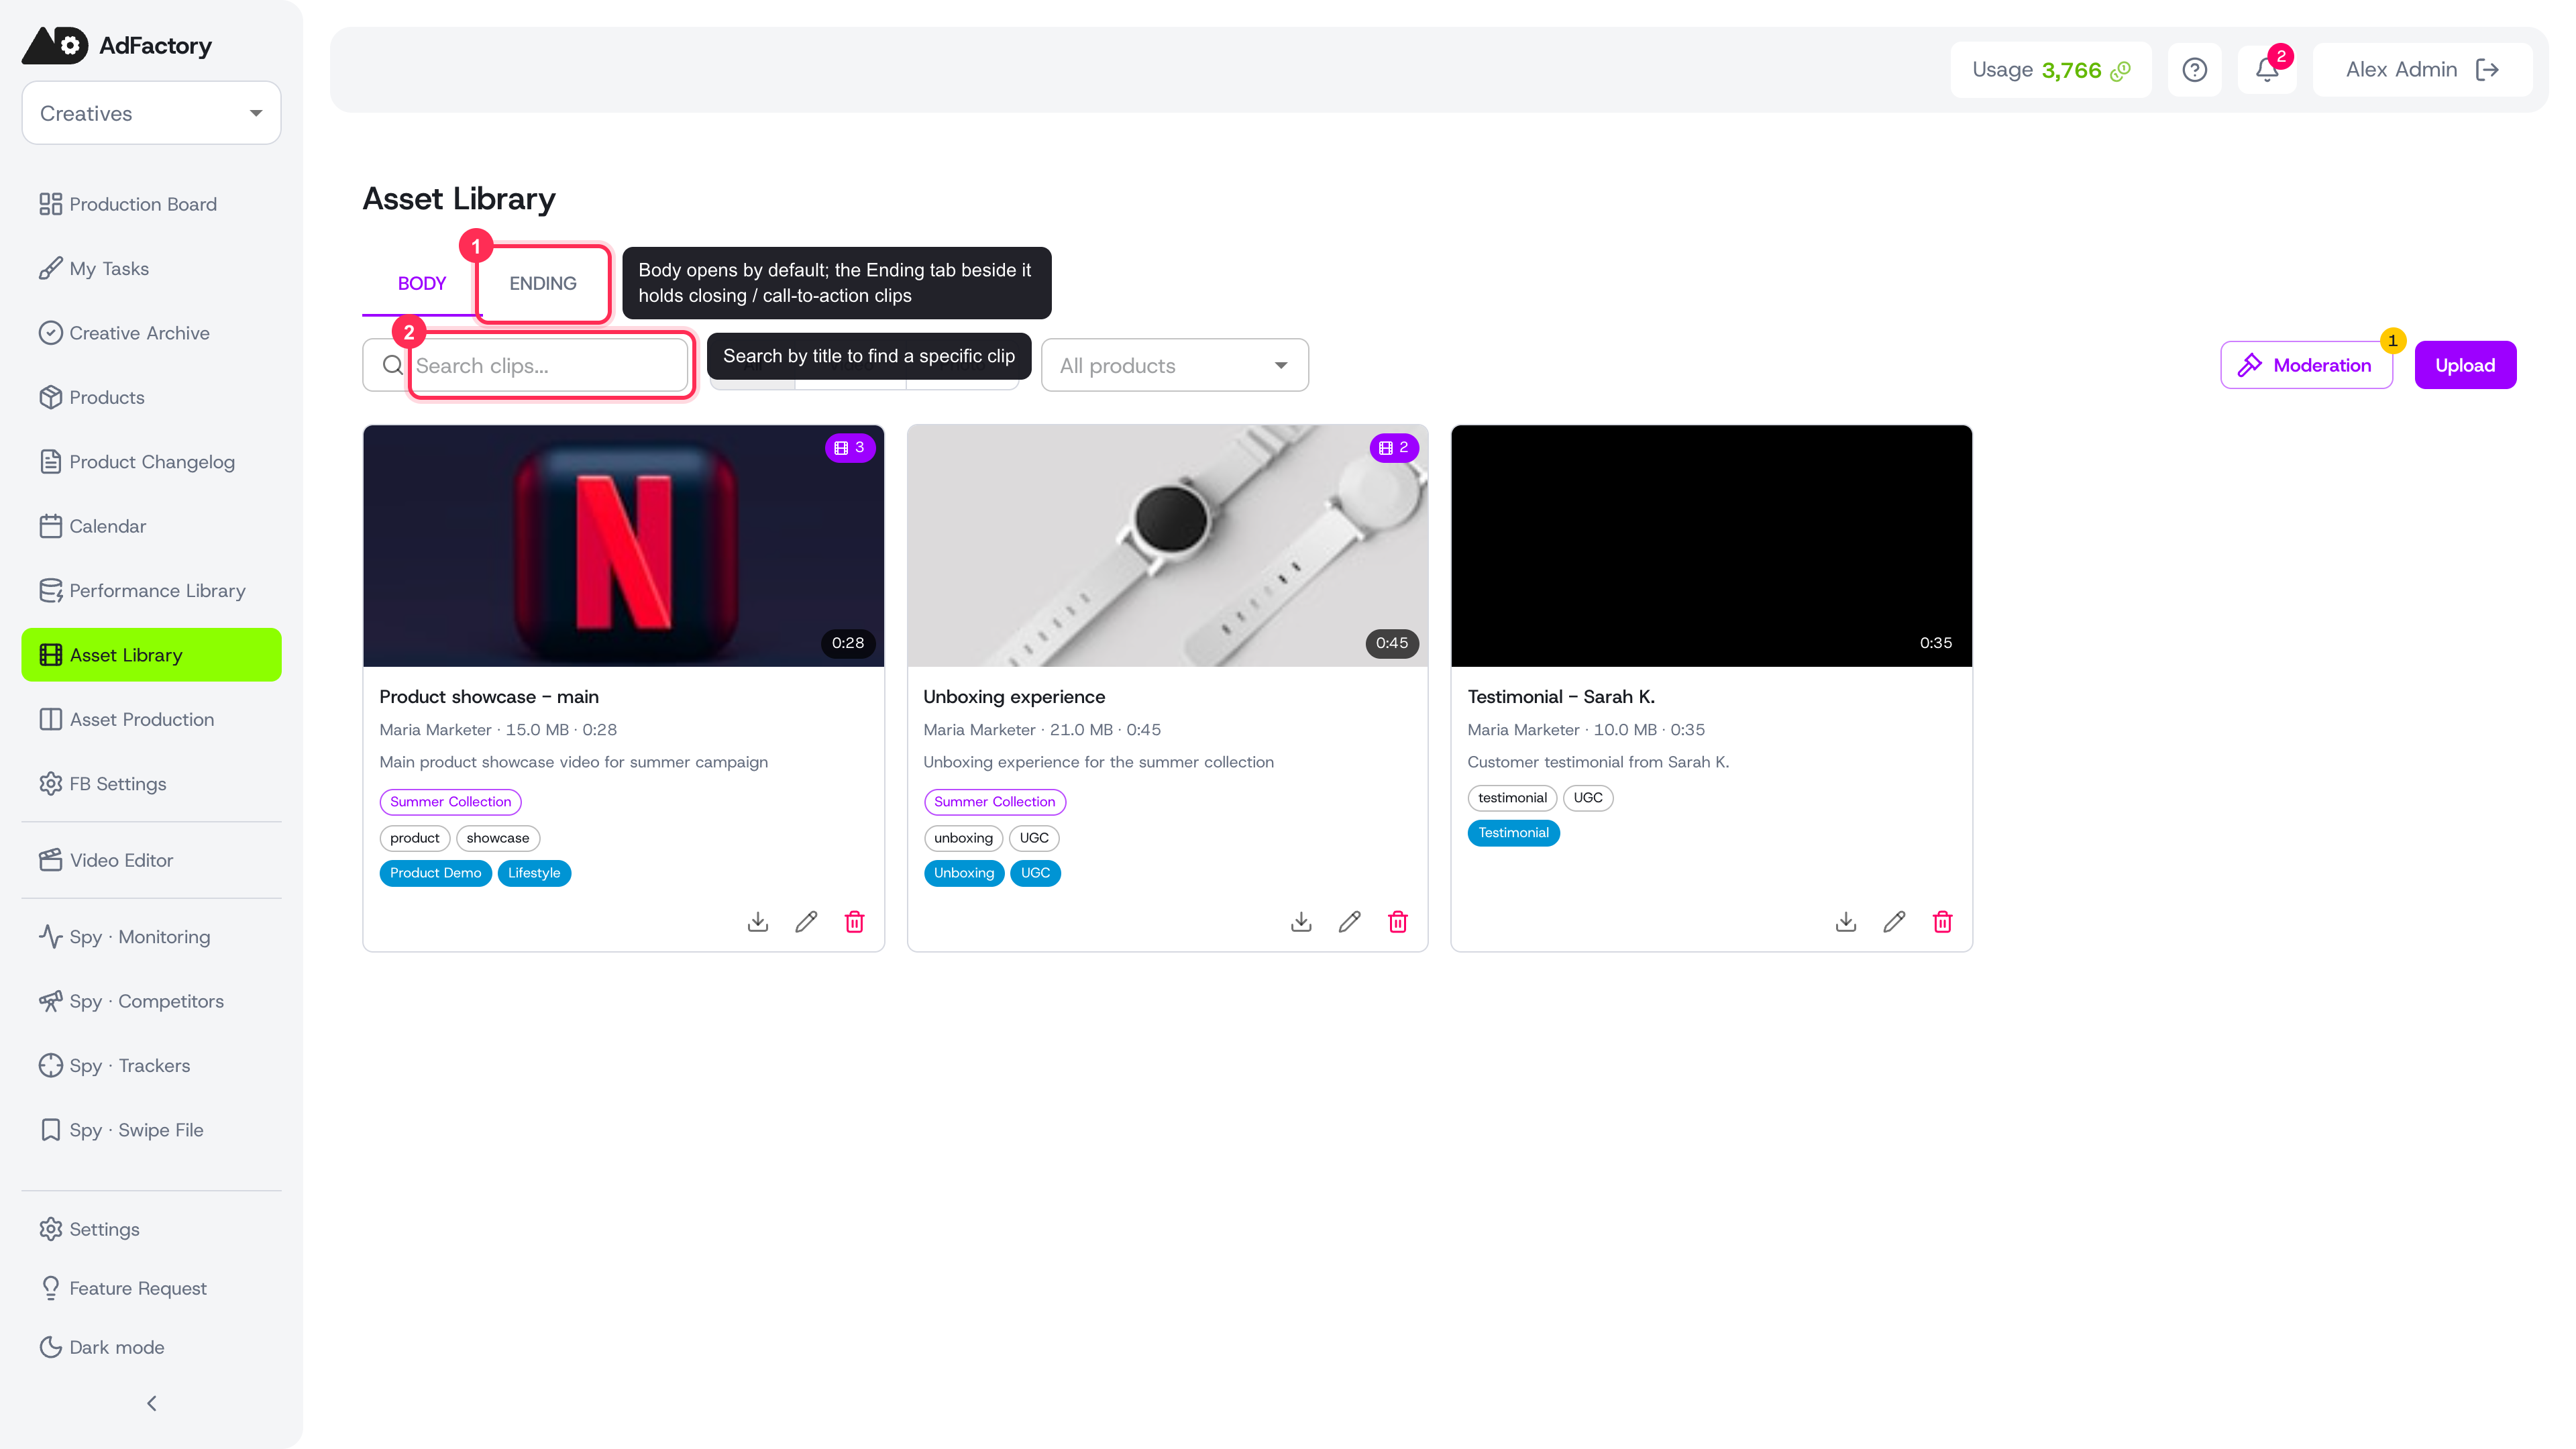Launch the Video Editor

tap(151, 860)
